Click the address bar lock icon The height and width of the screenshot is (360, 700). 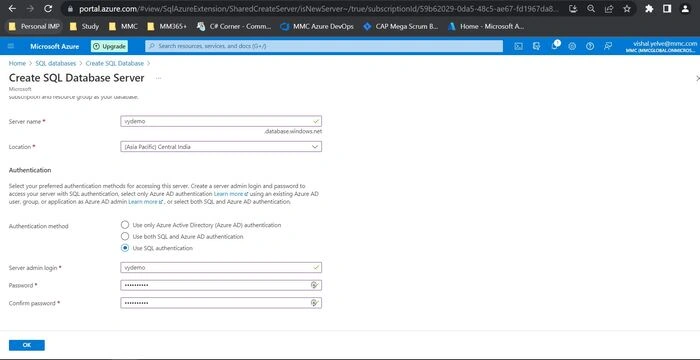click(70, 8)
